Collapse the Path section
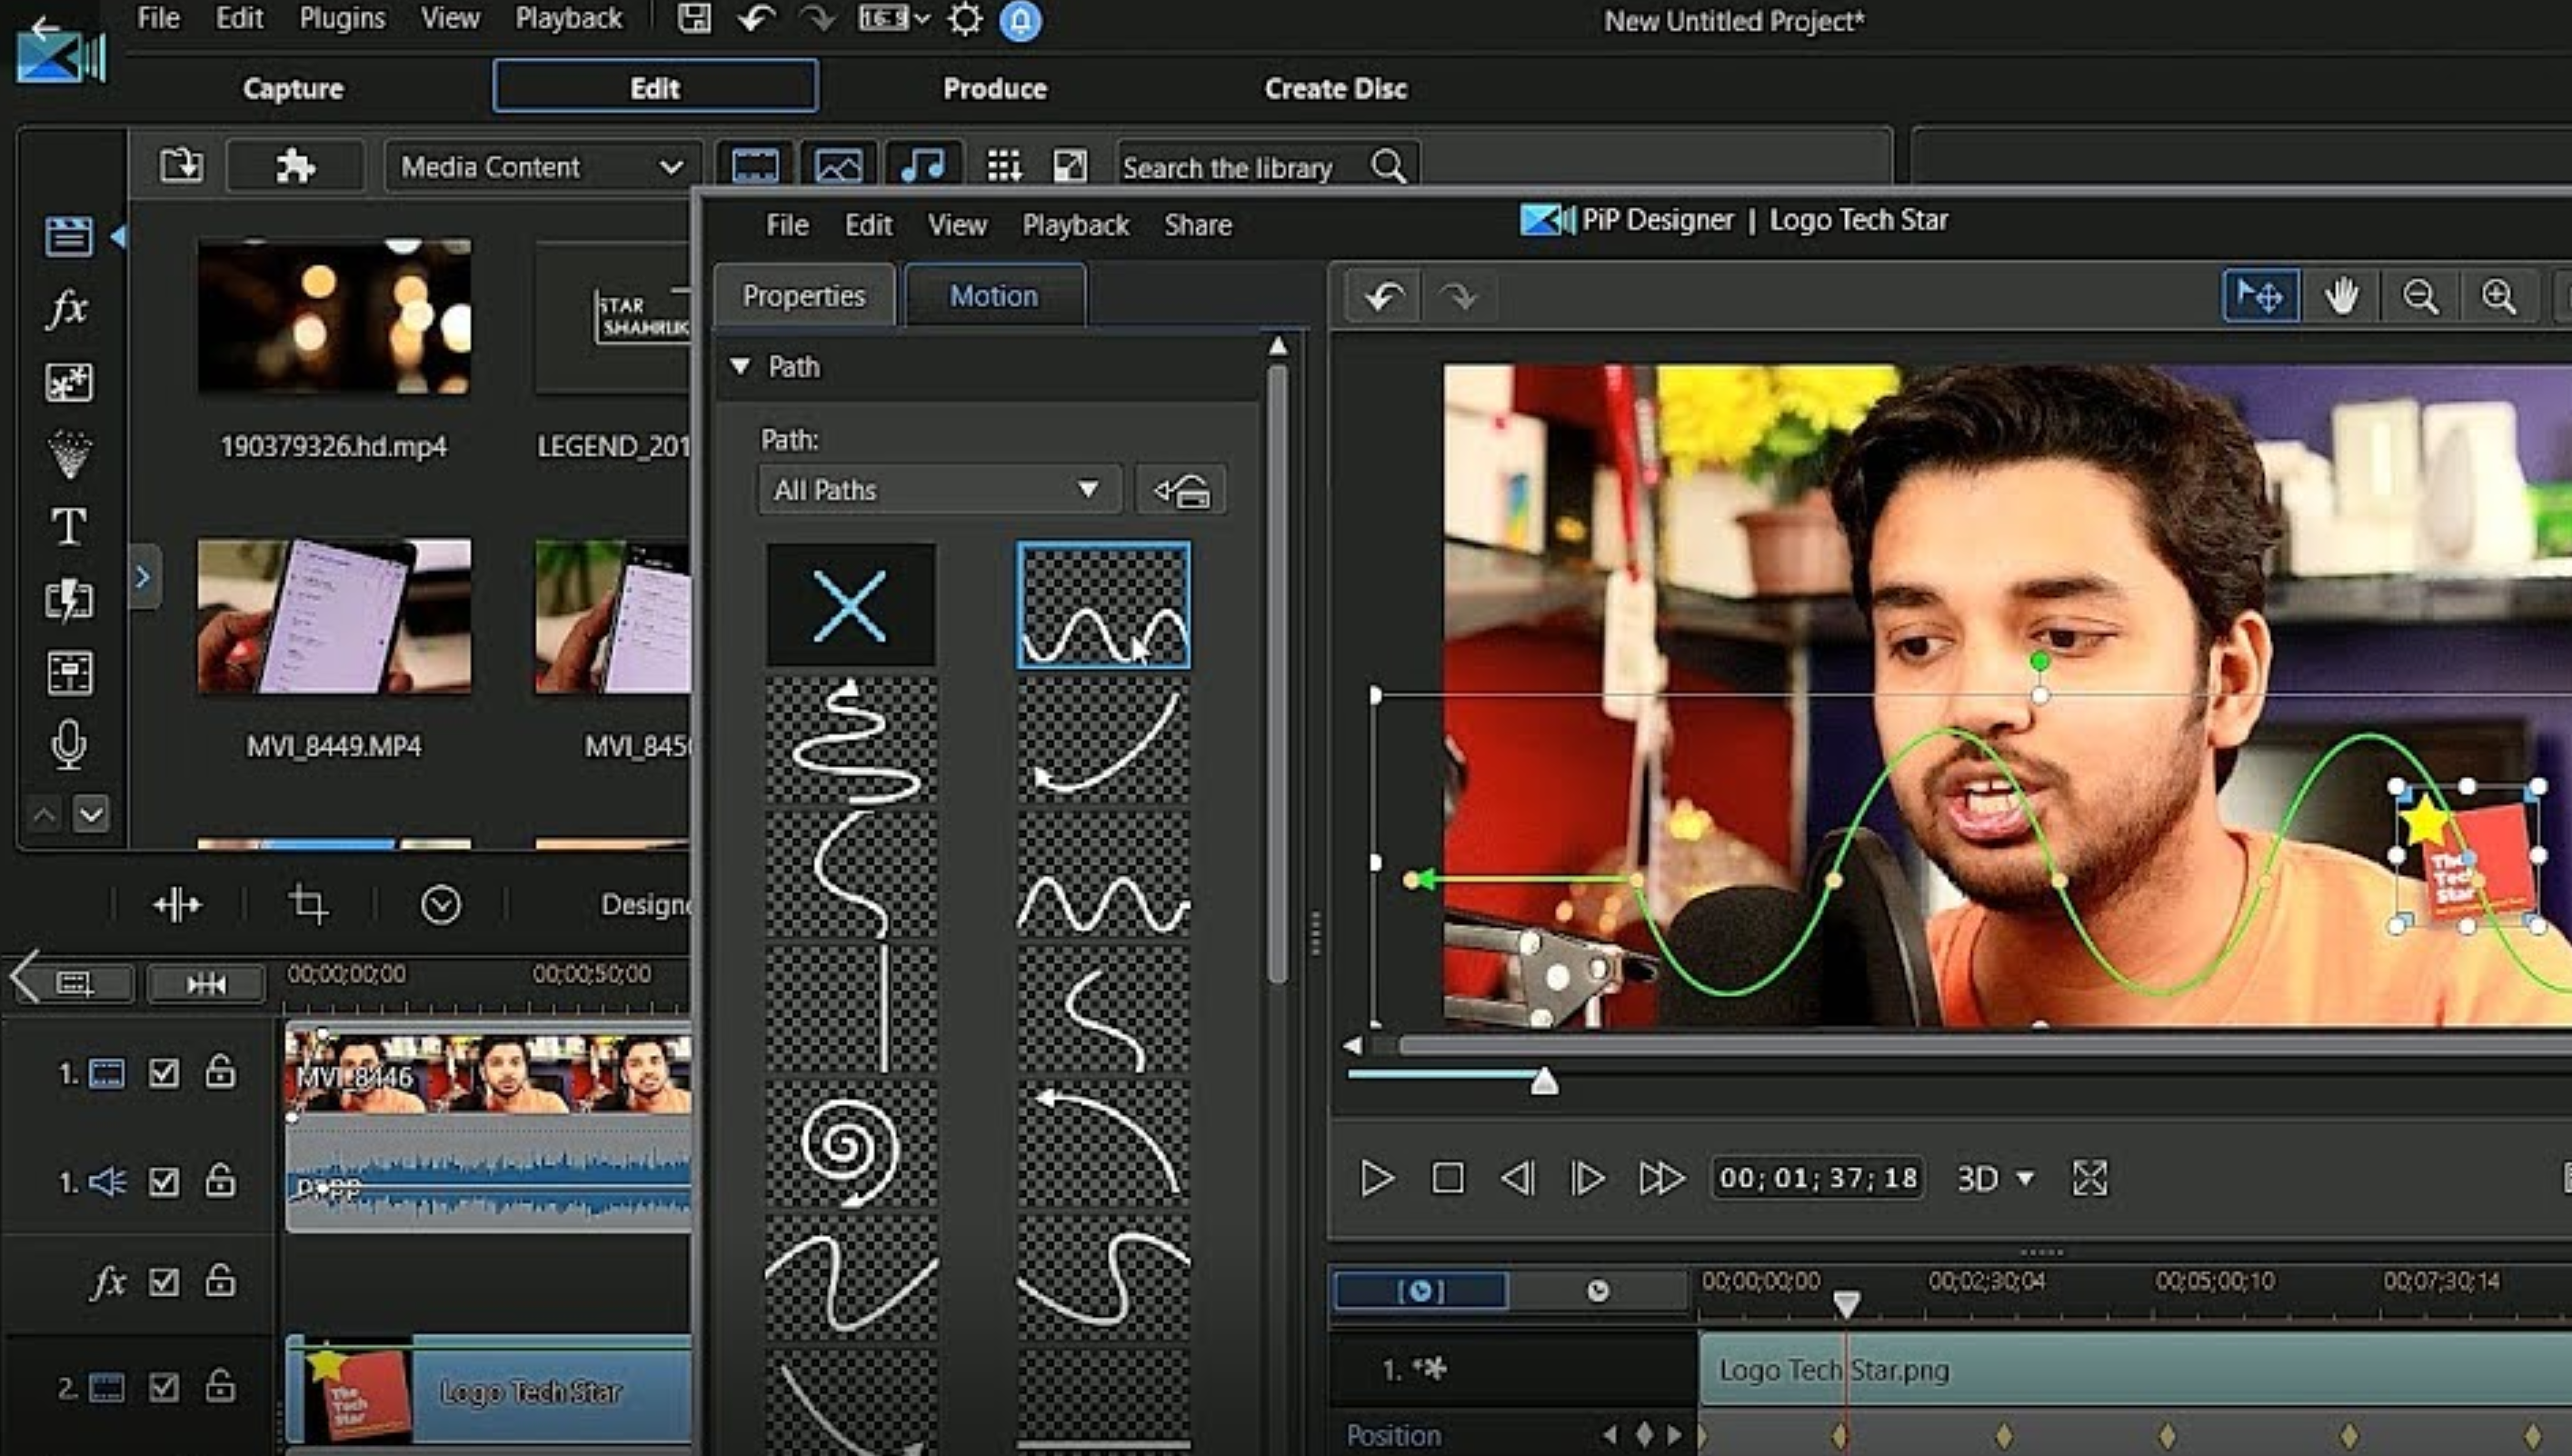The image size is (2572, 1456). coord(740,366)
